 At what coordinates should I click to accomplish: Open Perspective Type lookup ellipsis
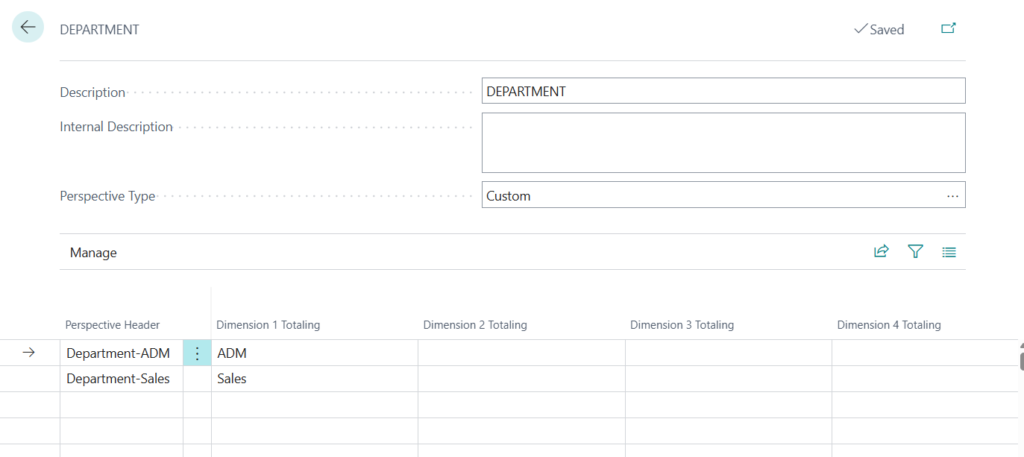tap(952, 196)
